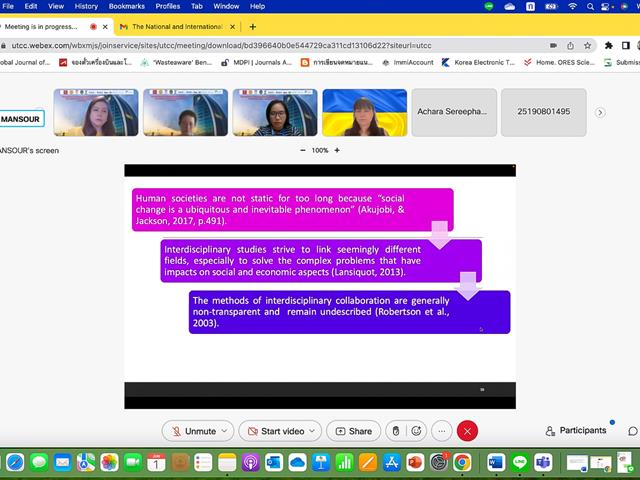Click the raise hand icon
640x480 pixels.
coord(396,431)
